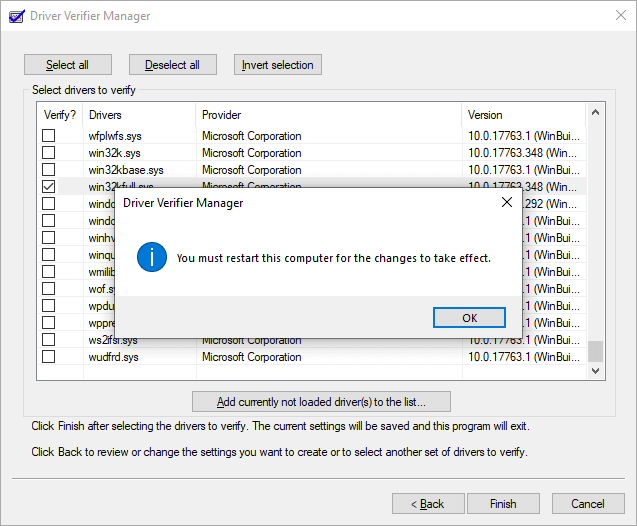The height and width of the screenshot is (526, 637).
Task: Click the scroll up arrow of driver list
Action: click(x=595, y=112)
